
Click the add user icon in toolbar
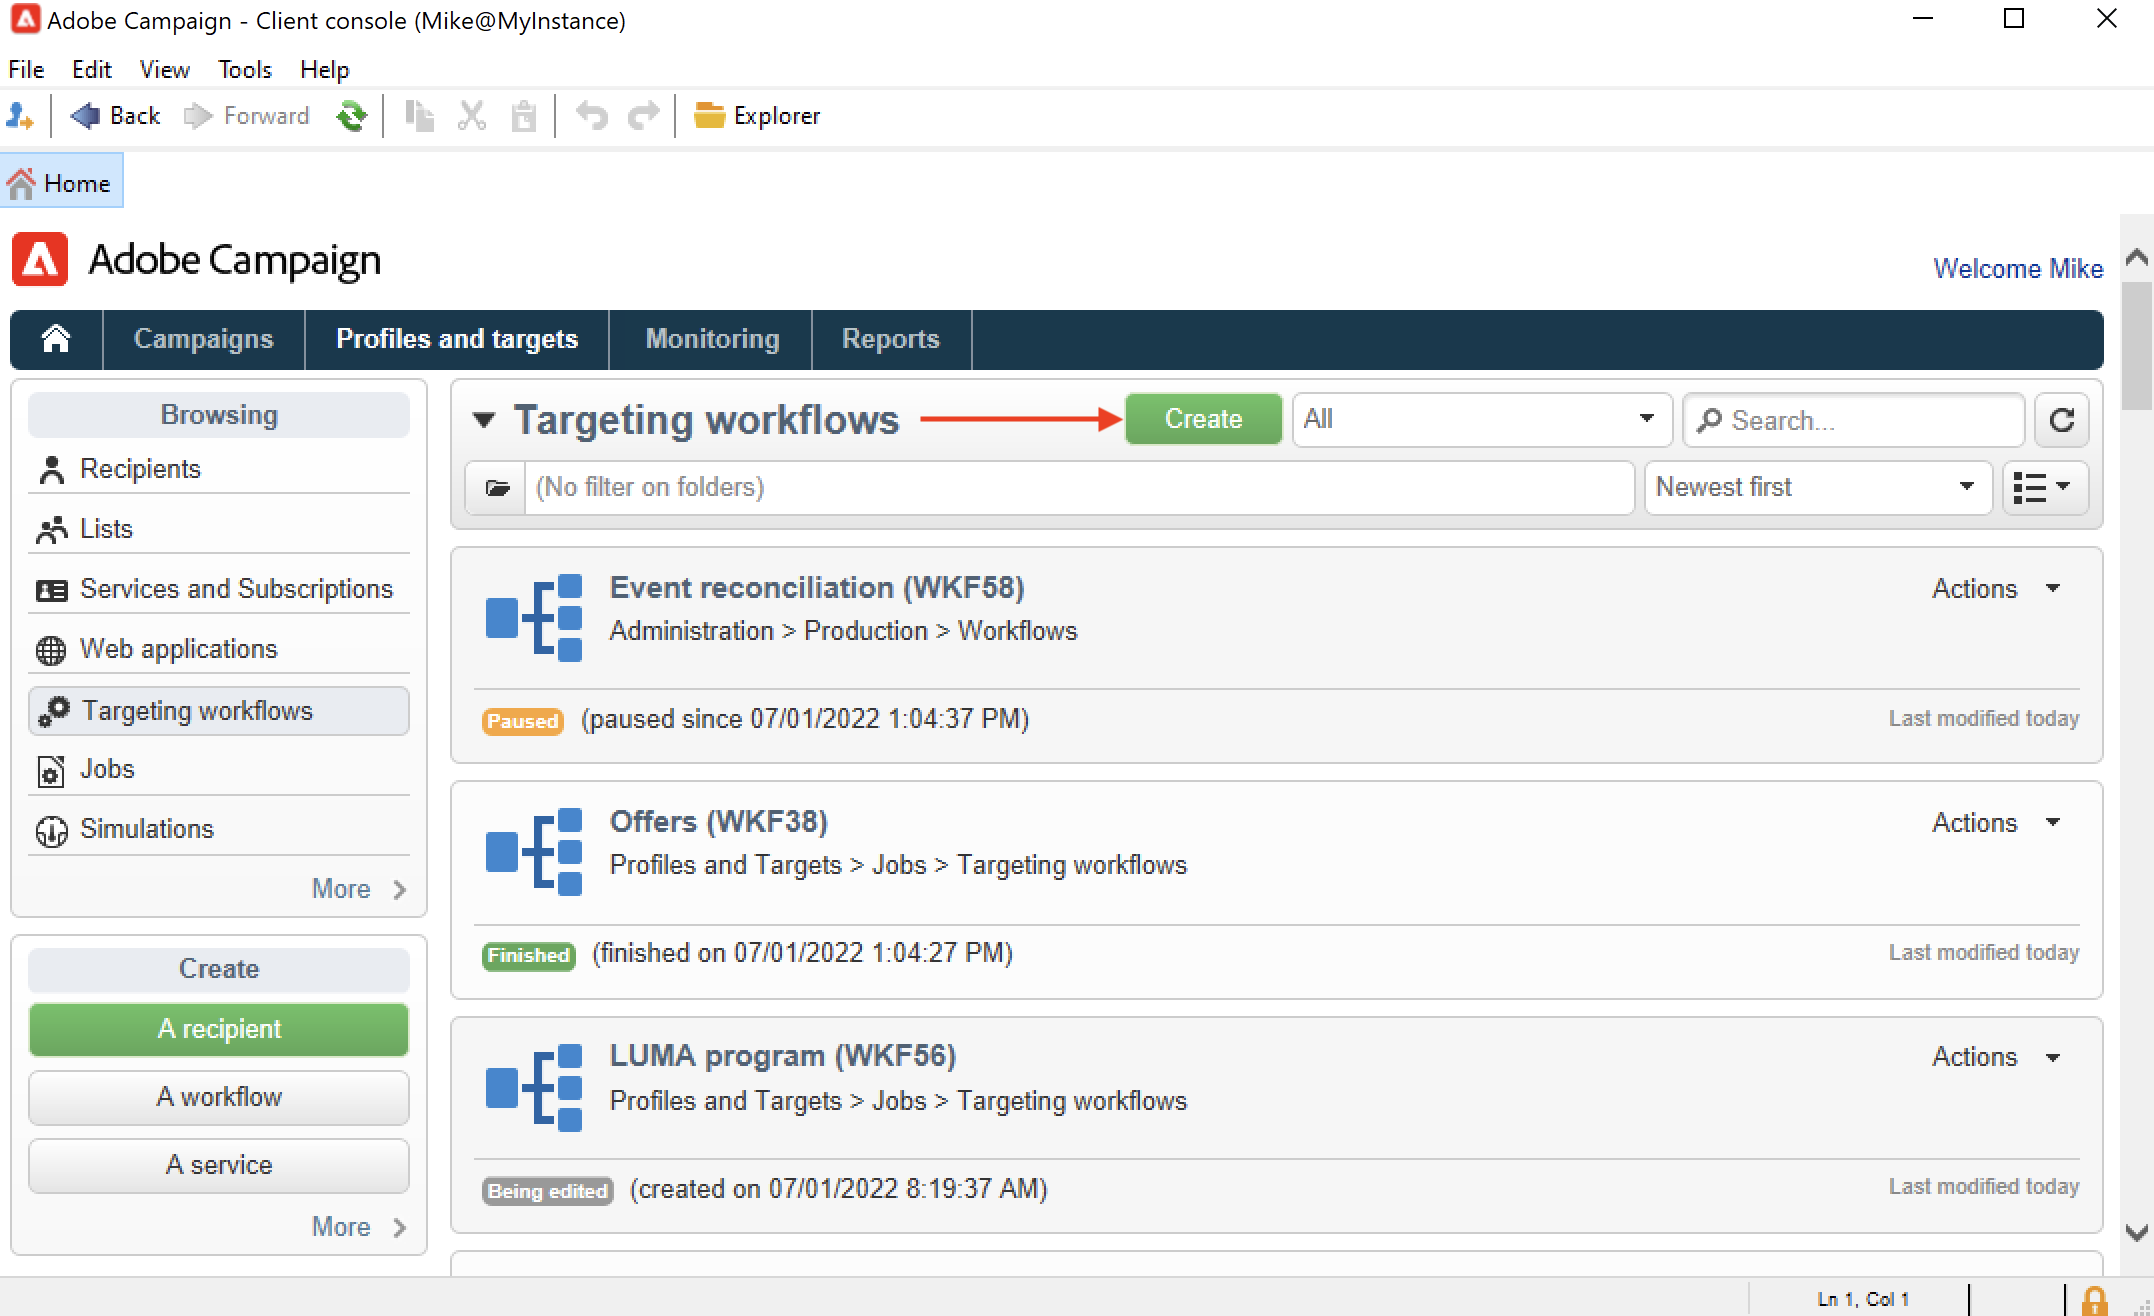20,116
